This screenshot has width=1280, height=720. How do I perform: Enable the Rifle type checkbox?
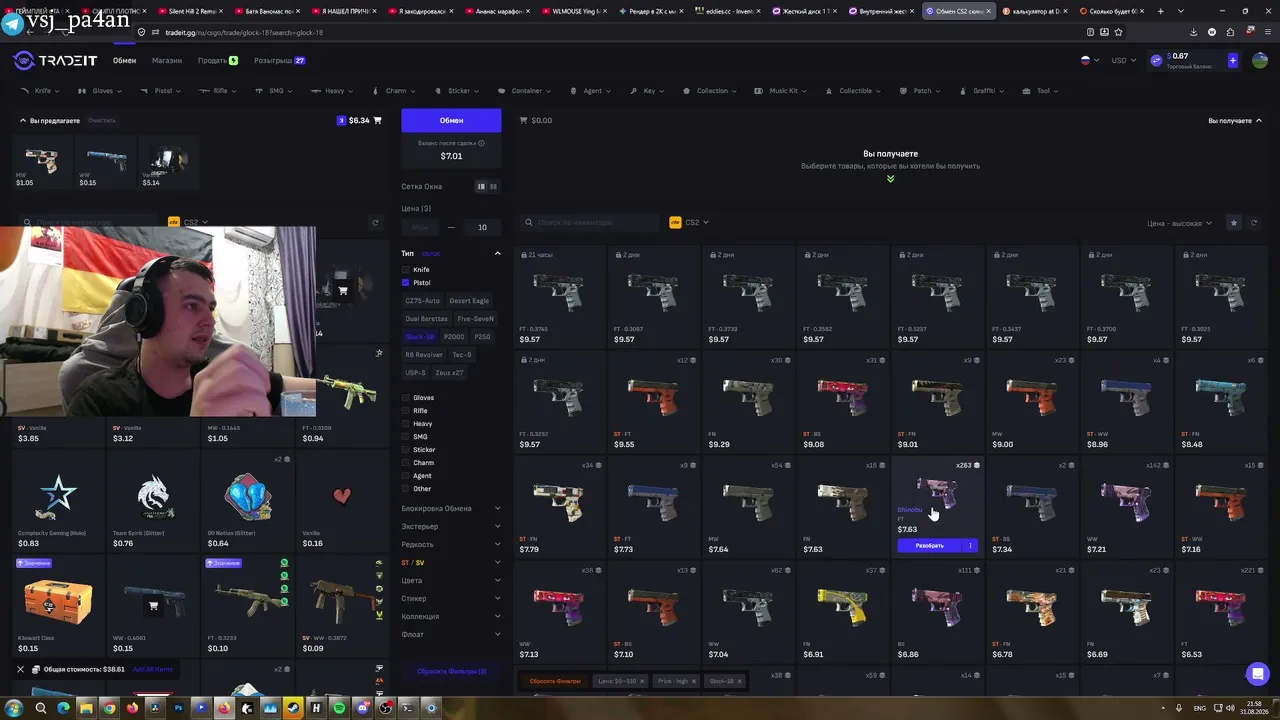(406, 411)
